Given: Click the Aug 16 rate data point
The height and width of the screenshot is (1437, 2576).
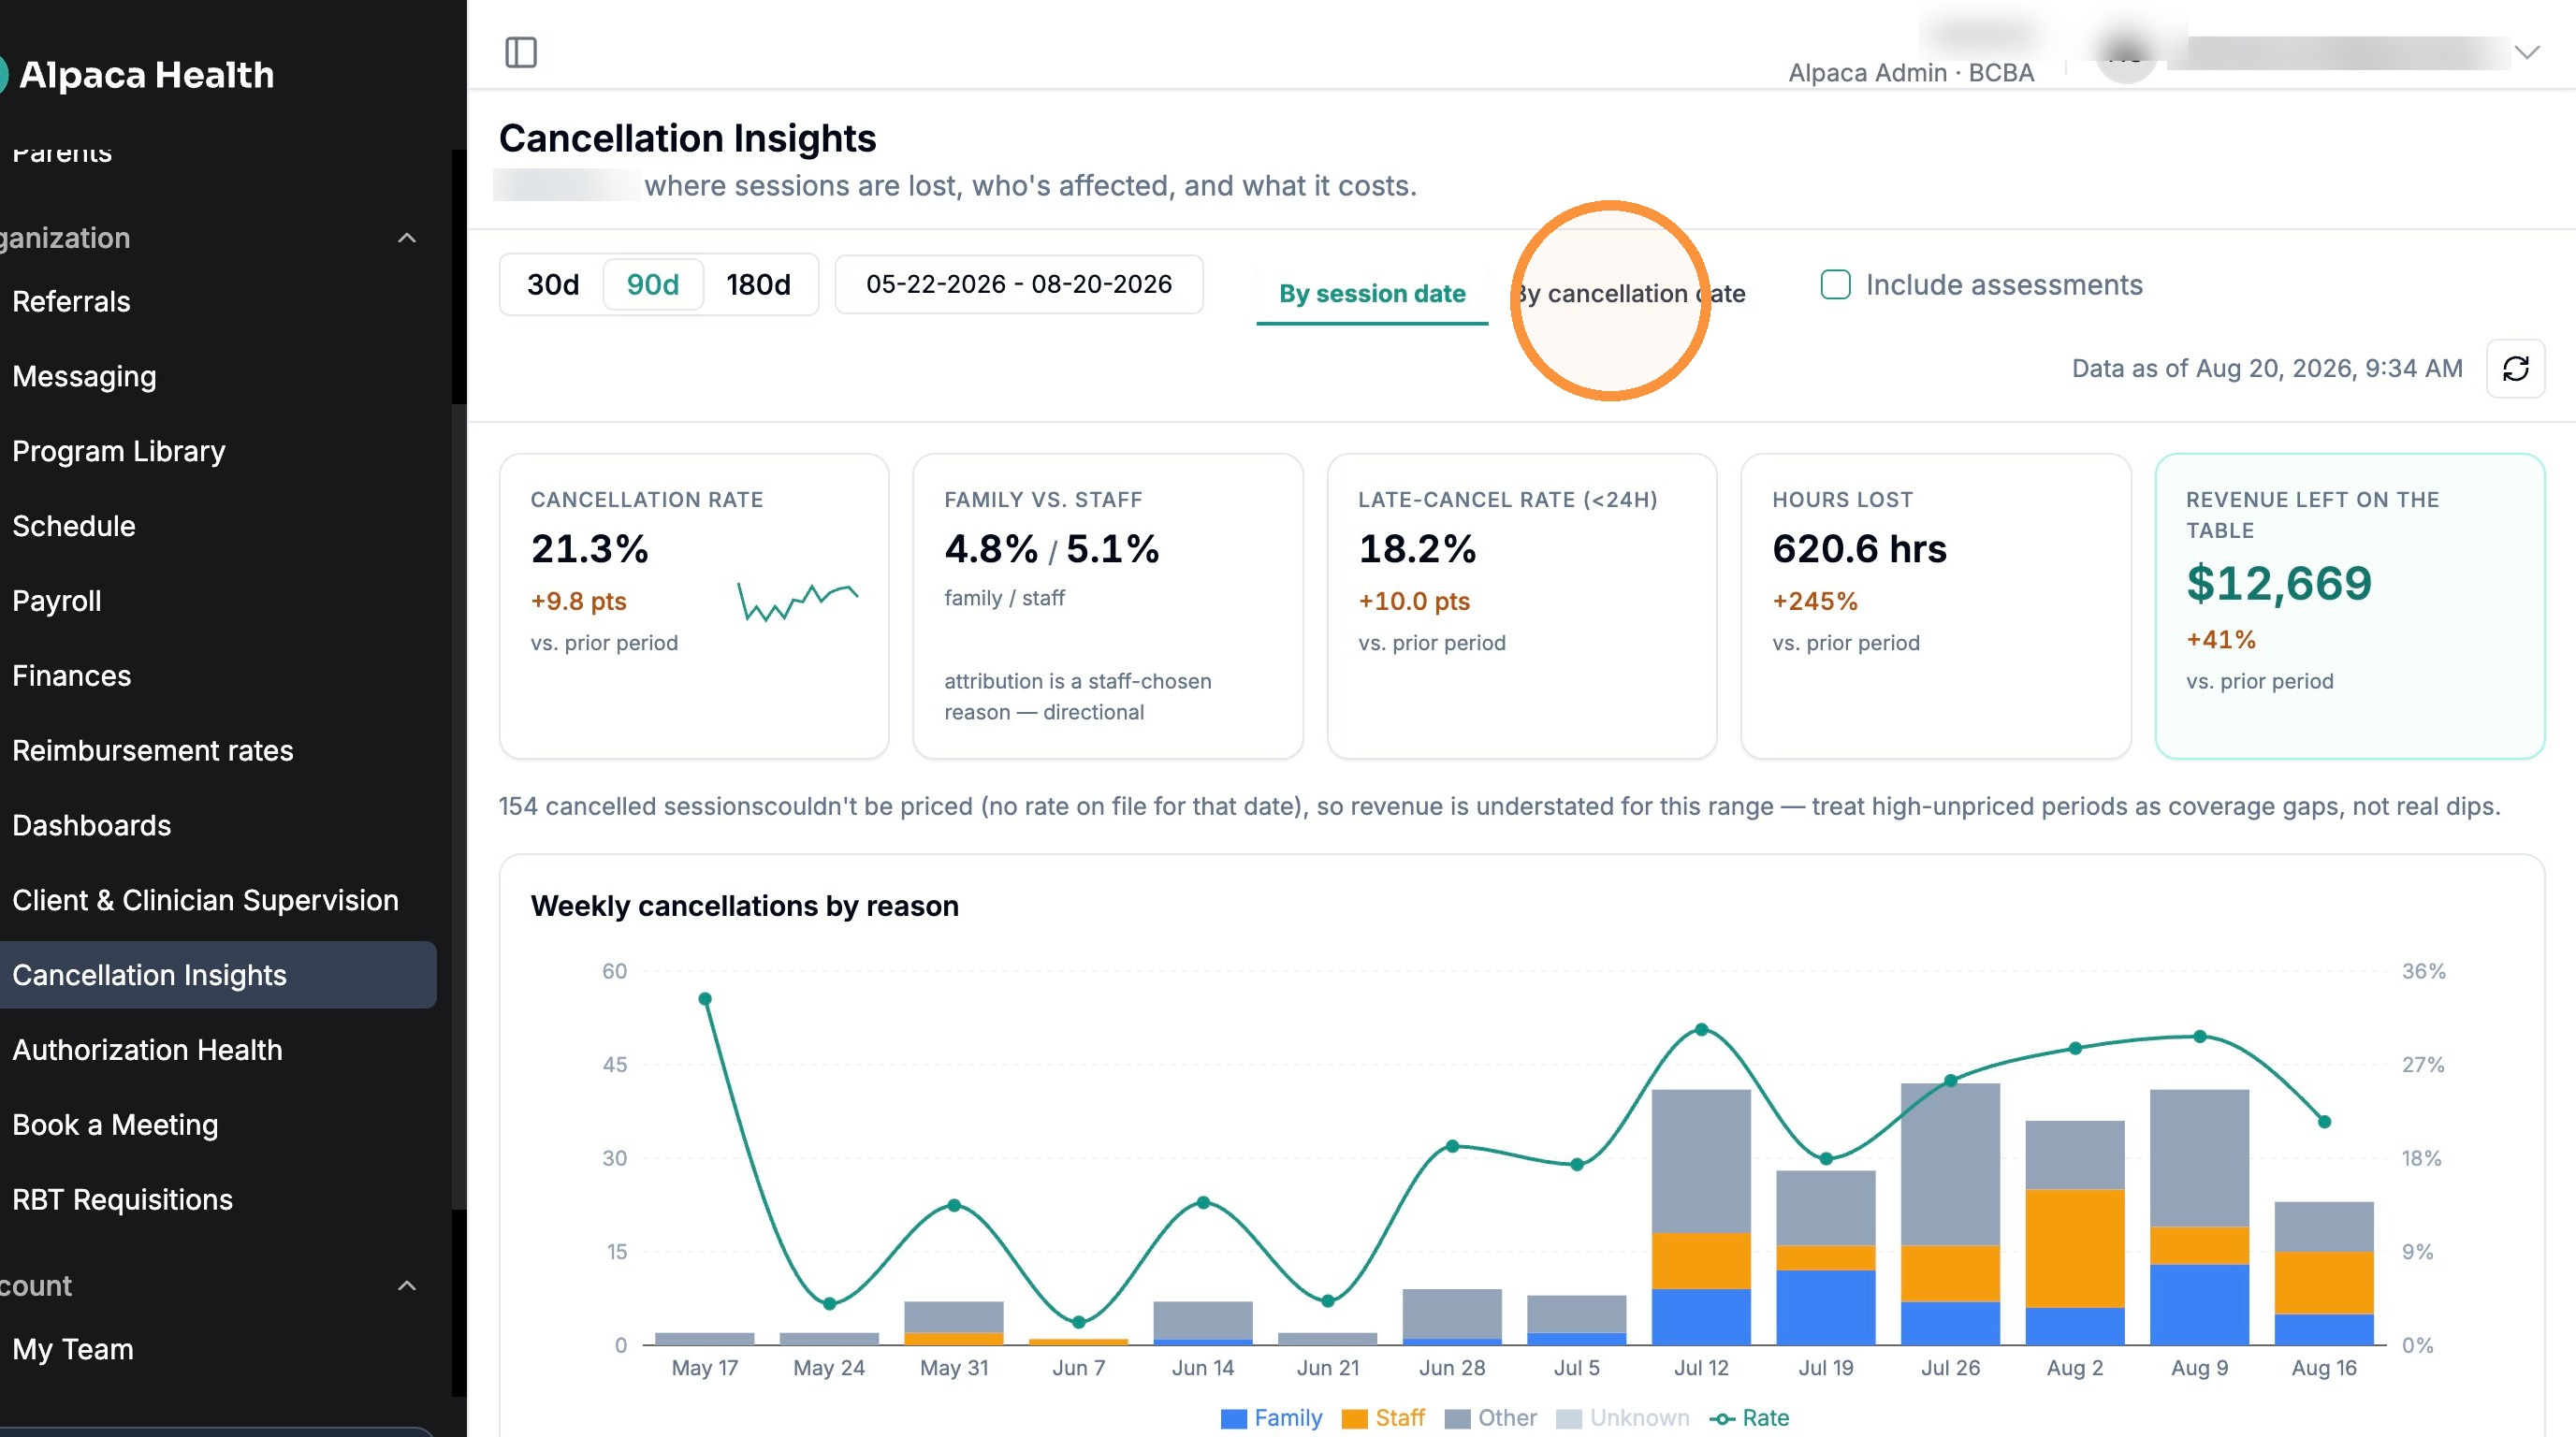Looking at the screenshot, I should click(x=2324, y=1122).
